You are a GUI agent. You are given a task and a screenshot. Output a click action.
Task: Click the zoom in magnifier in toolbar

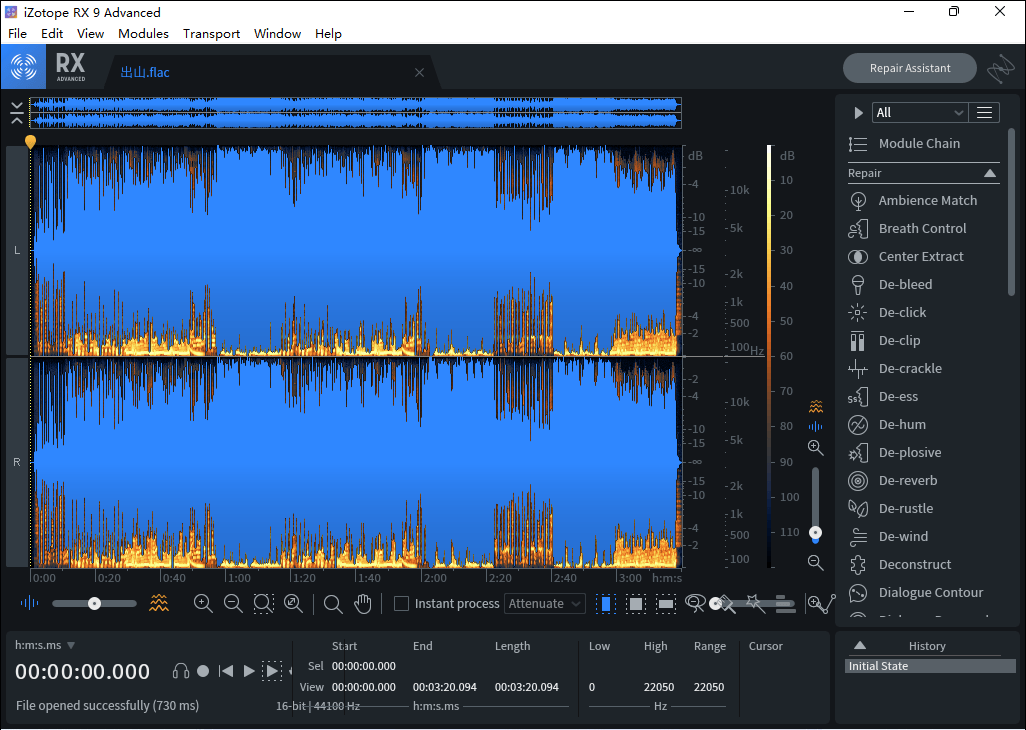[x=203, y=603]
